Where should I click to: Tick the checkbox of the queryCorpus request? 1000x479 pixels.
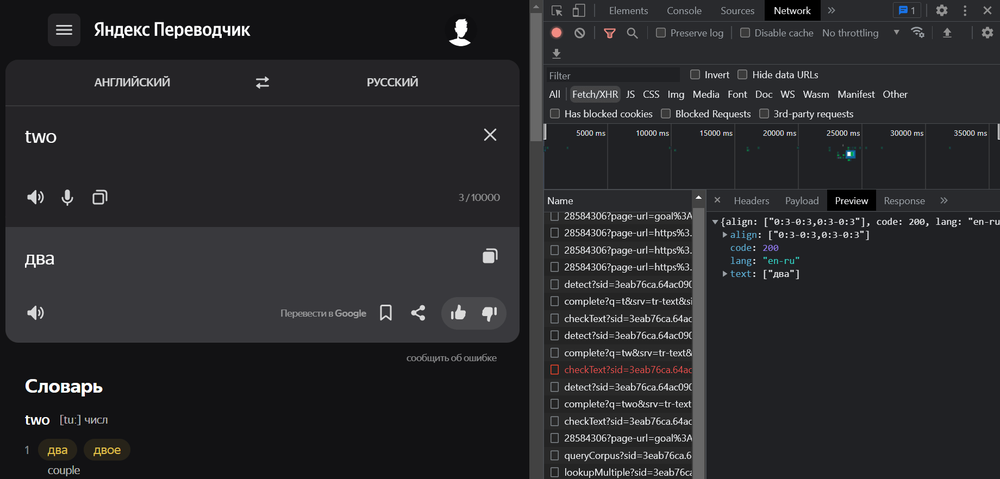[x=554, y=456]
